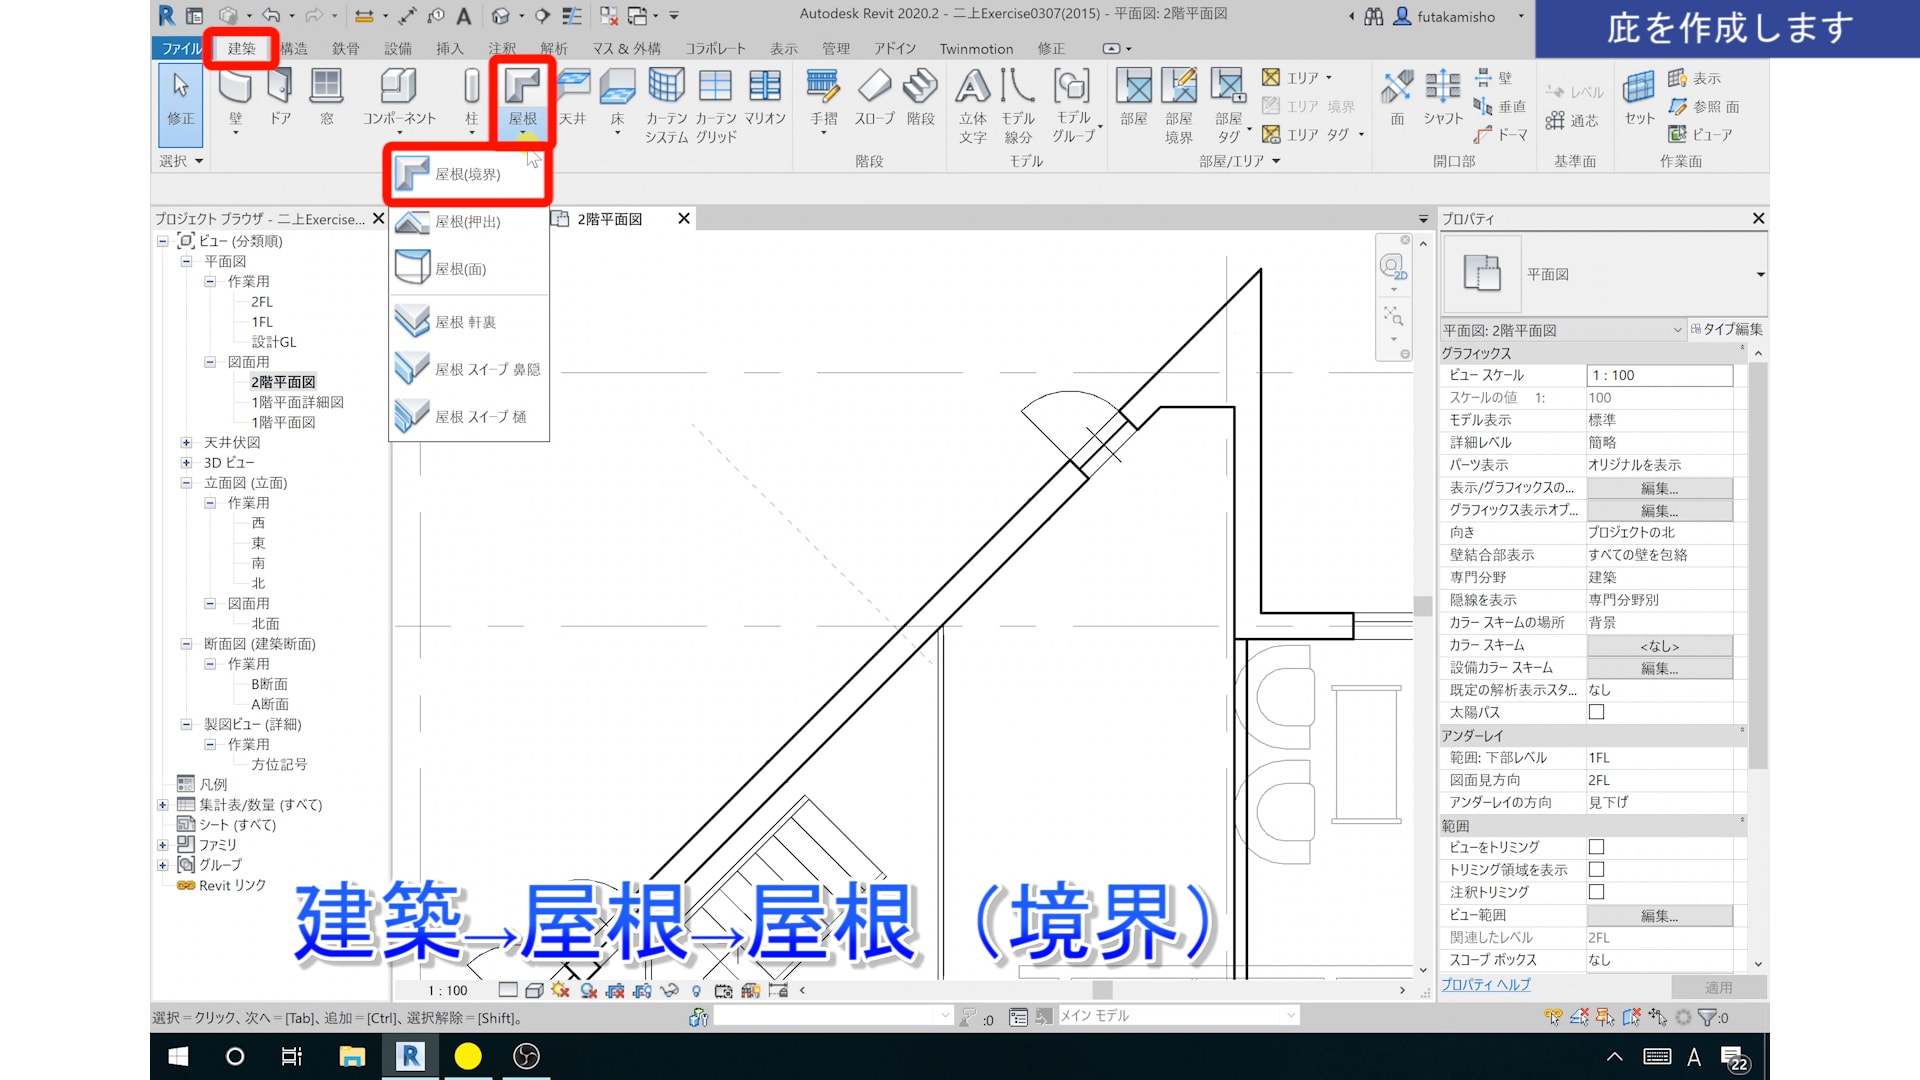Toggle the ビューをトリミング checkbox
Viewport: 1920px width, 1080px height.
pyautogui.click(x=1596, y=847)
